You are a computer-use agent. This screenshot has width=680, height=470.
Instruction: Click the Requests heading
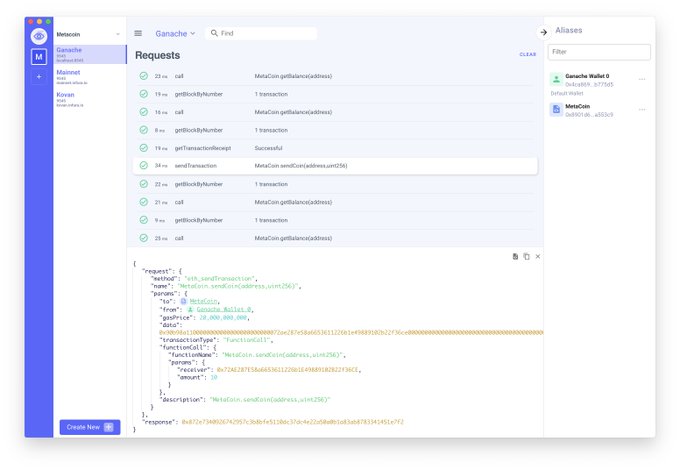coord(157,55)
